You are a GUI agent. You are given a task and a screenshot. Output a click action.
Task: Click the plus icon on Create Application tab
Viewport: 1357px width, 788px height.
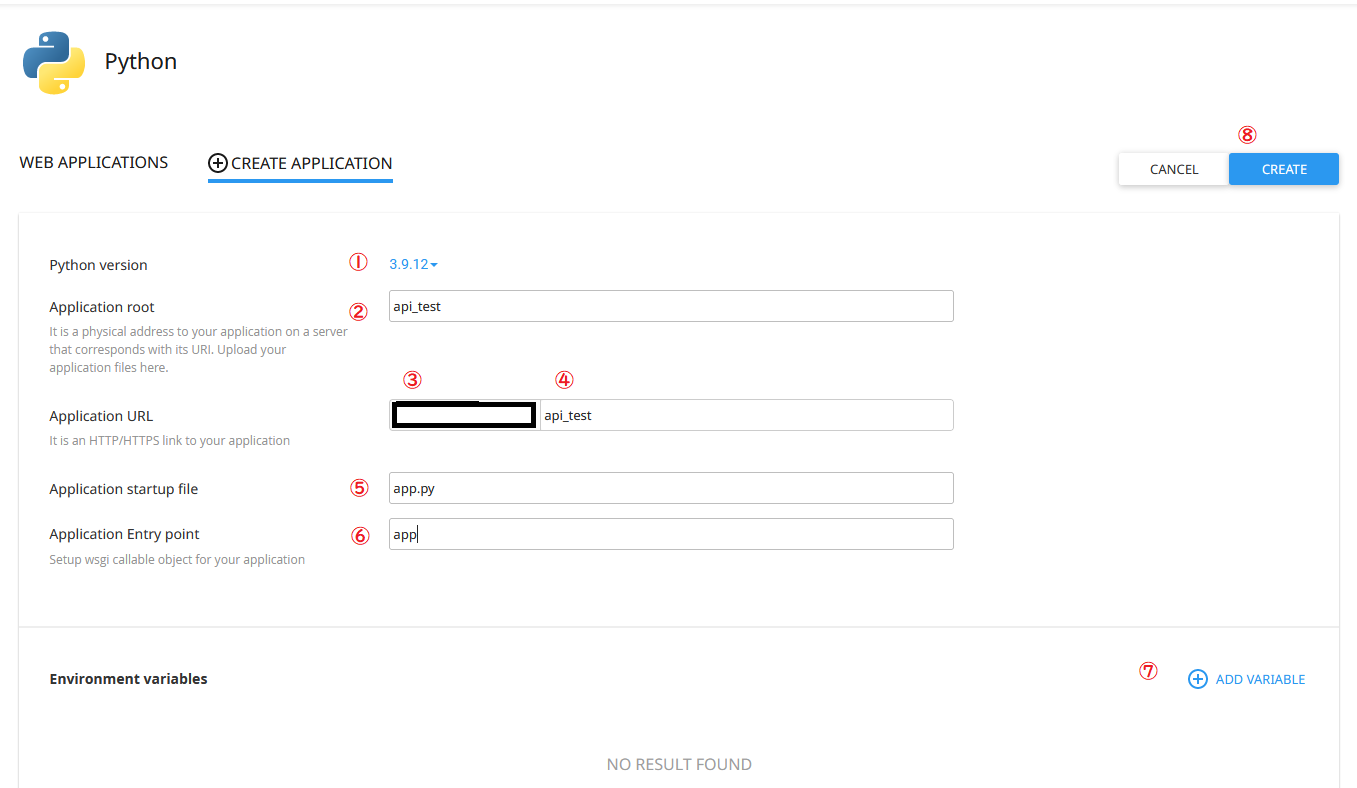click(217, 163)
